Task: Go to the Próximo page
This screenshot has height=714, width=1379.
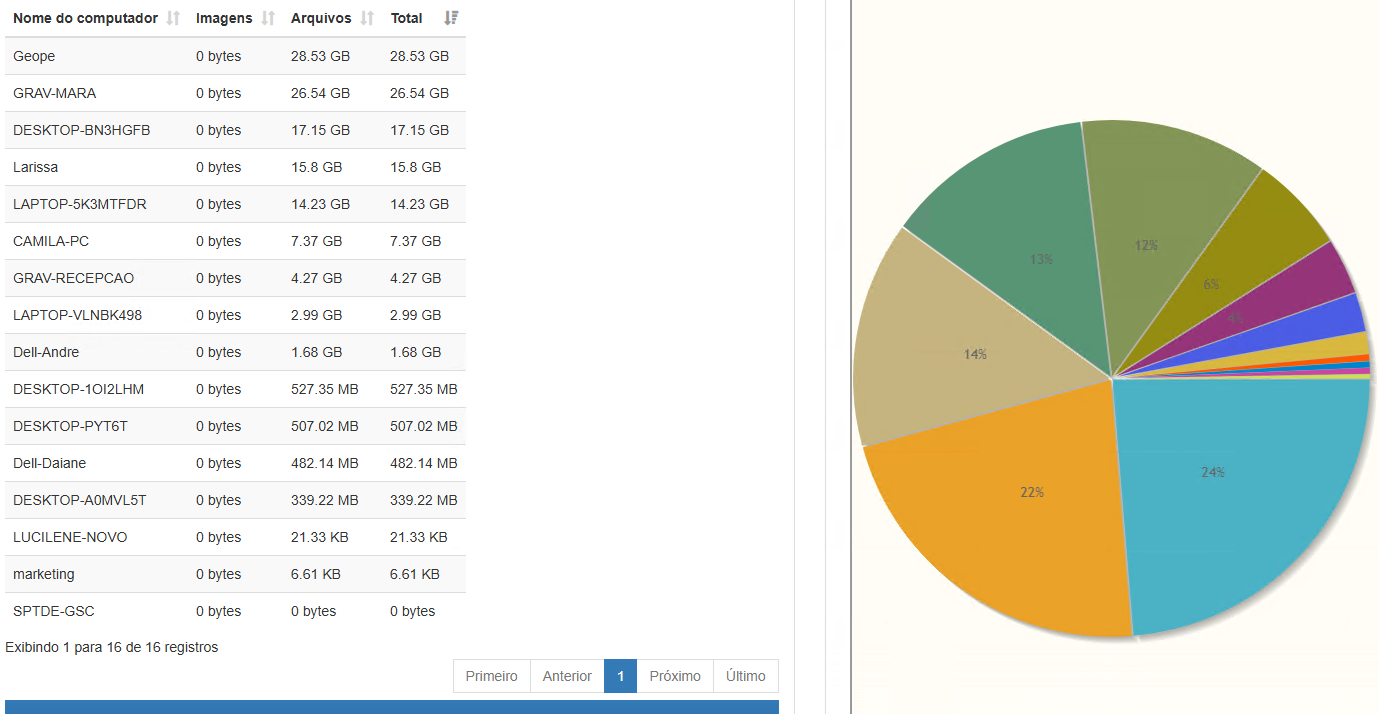Action: coord(675,676)
